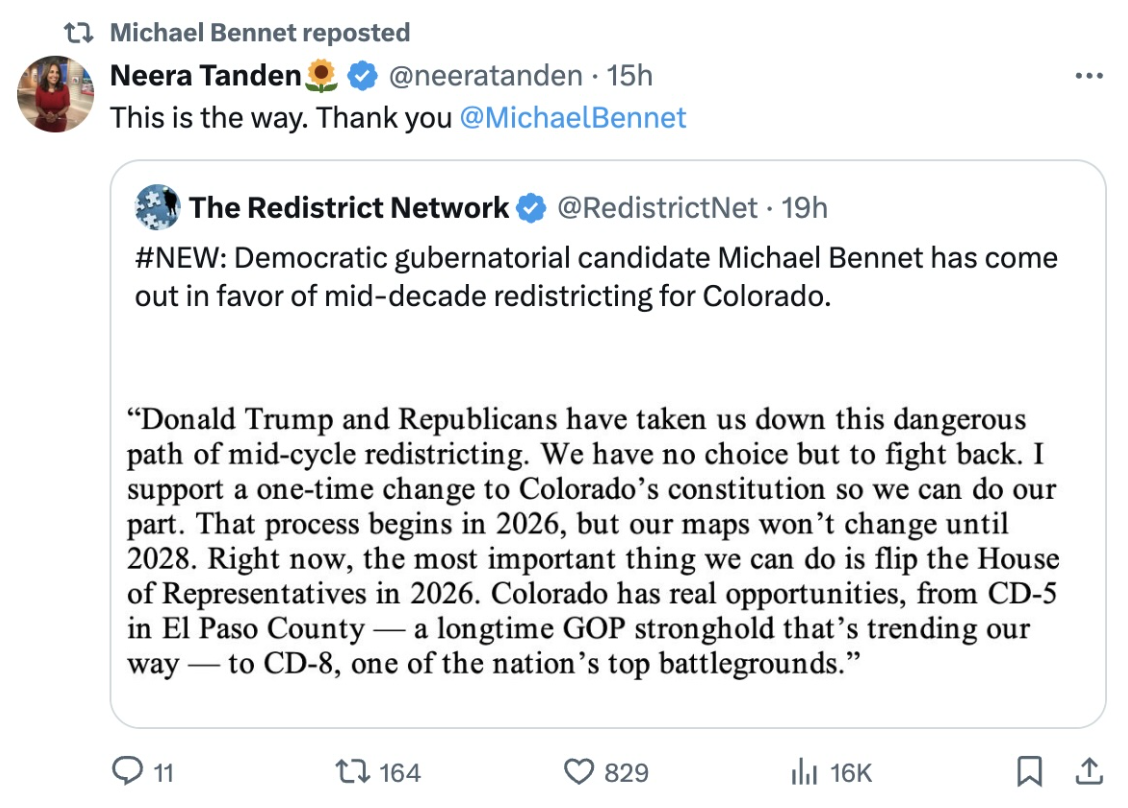1128x808 pixels.
Task: Click Redistrict Network's verified checkmark badge
Action: click(532, 208)
